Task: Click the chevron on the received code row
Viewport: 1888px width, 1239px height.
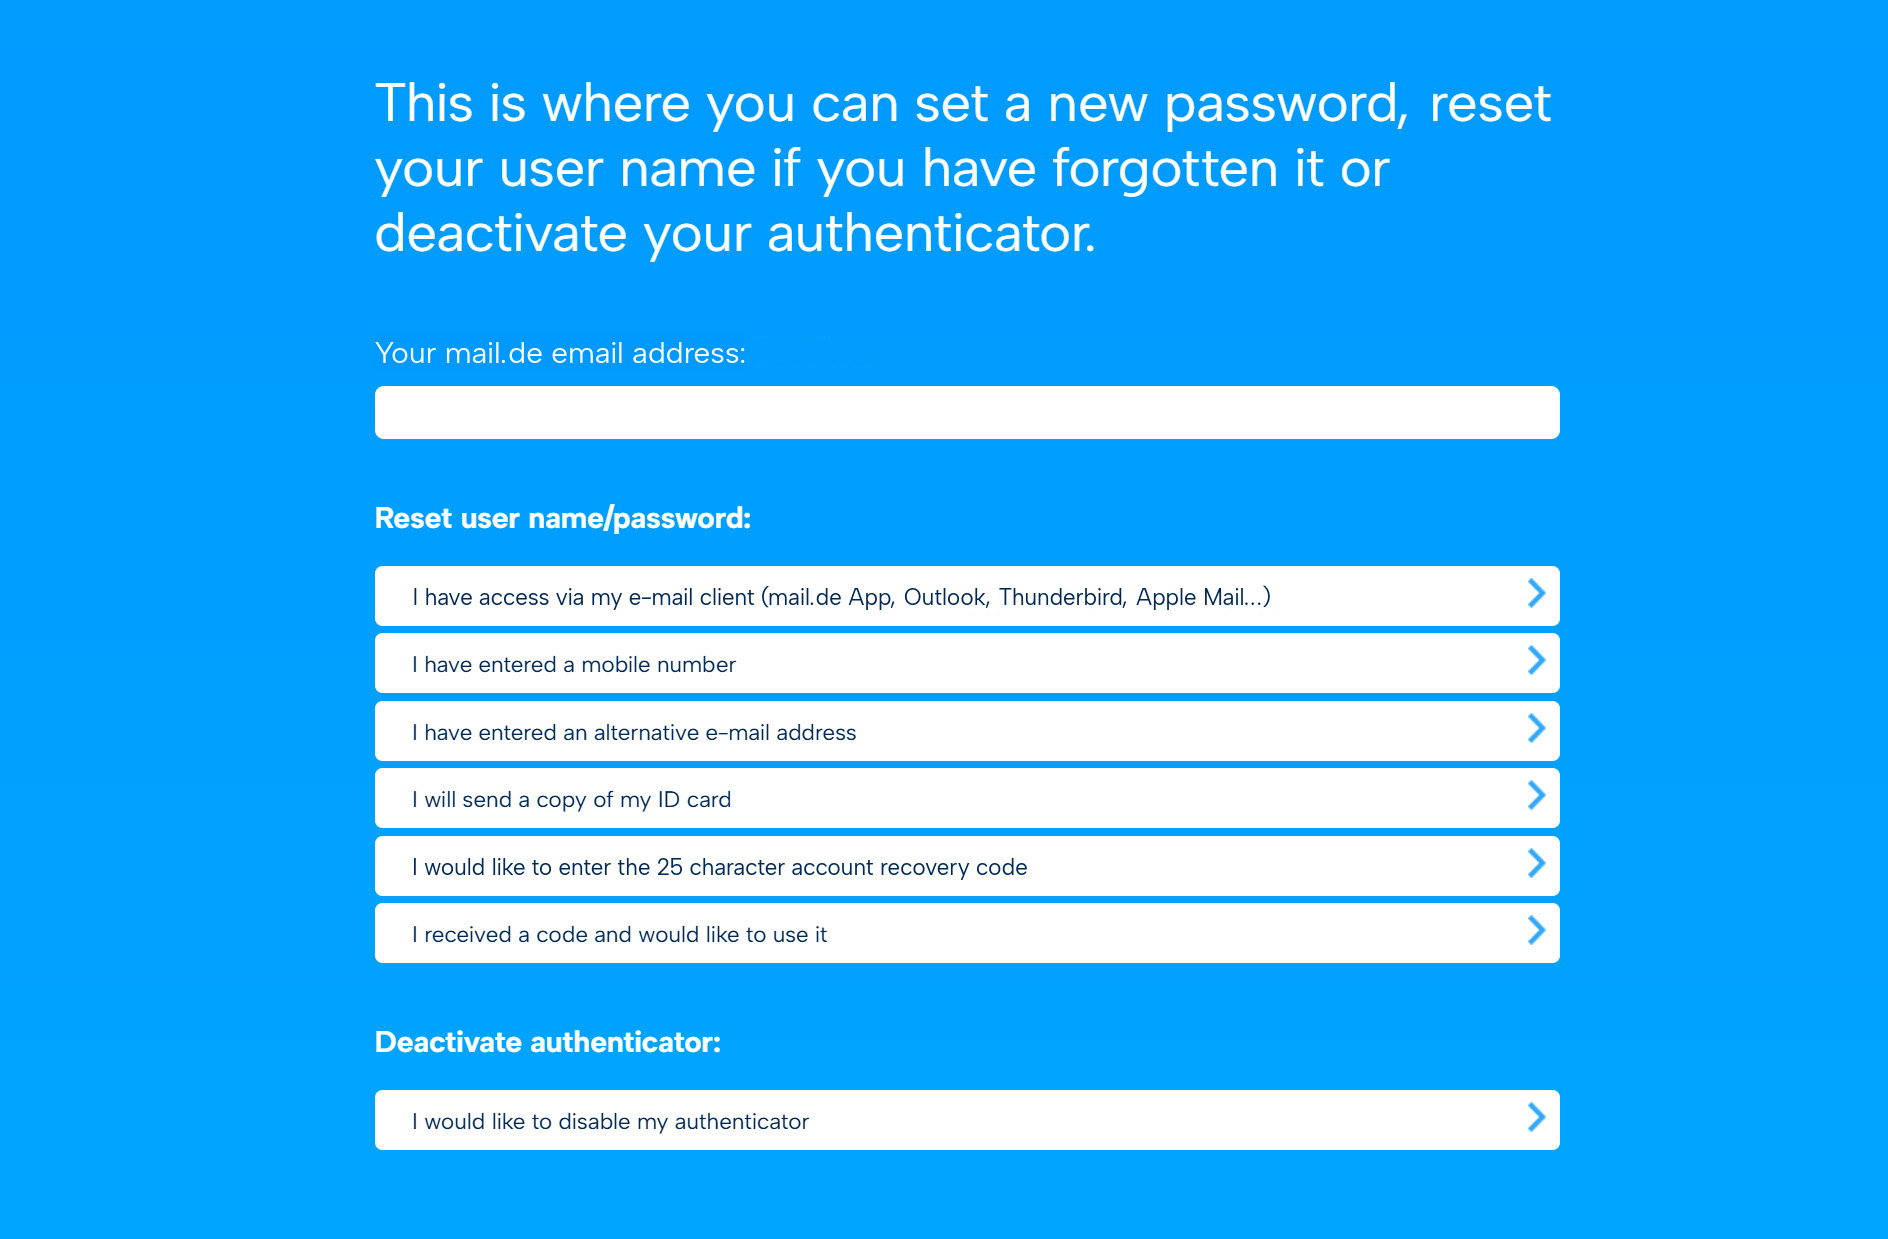Action: pyautogui.click(x=1537, y=930)
